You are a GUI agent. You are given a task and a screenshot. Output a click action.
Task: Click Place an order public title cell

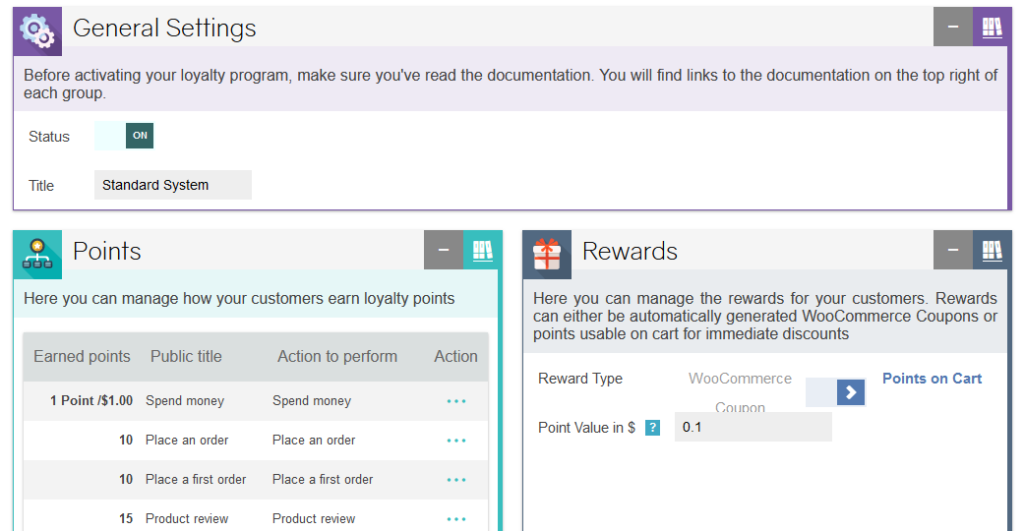187,440
